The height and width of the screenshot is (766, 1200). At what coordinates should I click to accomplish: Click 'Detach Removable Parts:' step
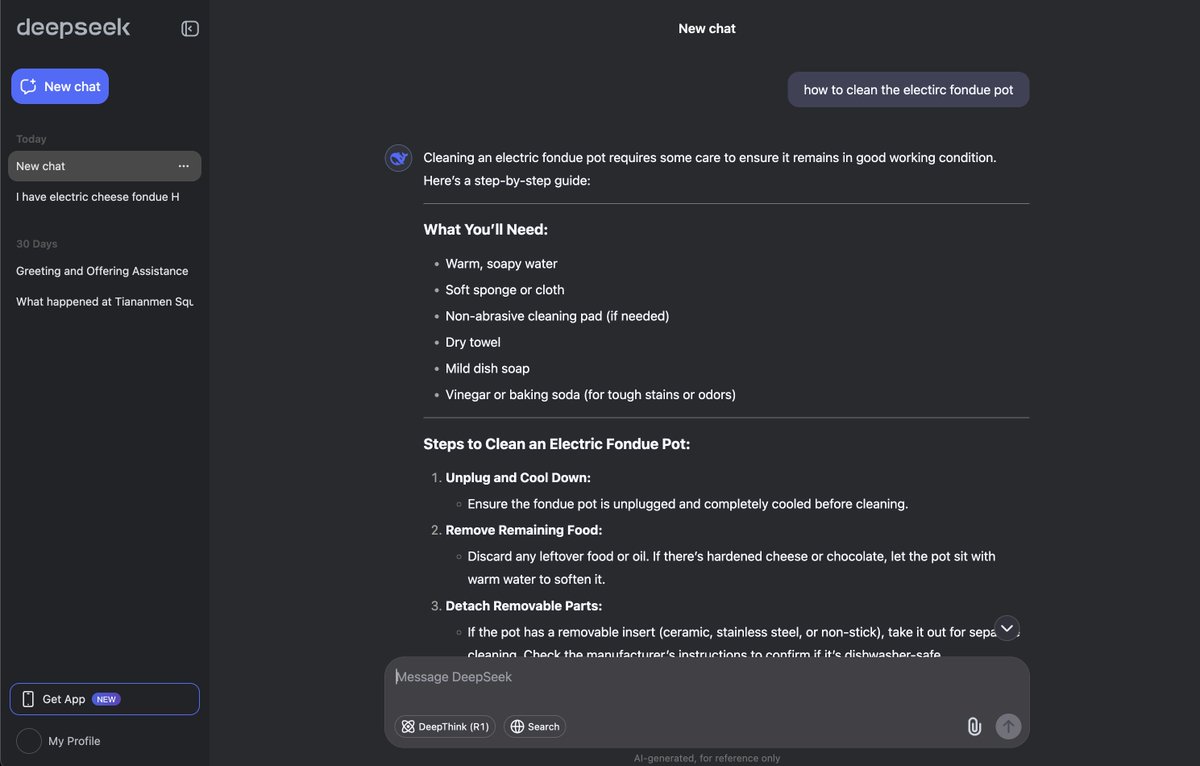click(x=524, y=606)
